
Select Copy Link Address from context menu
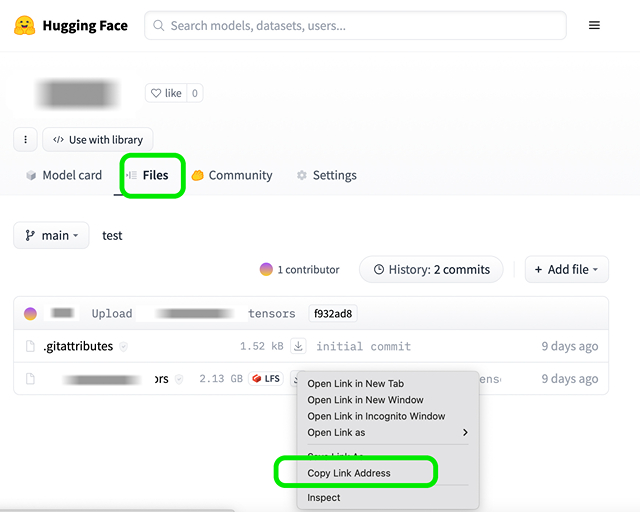tap(349, 473)
